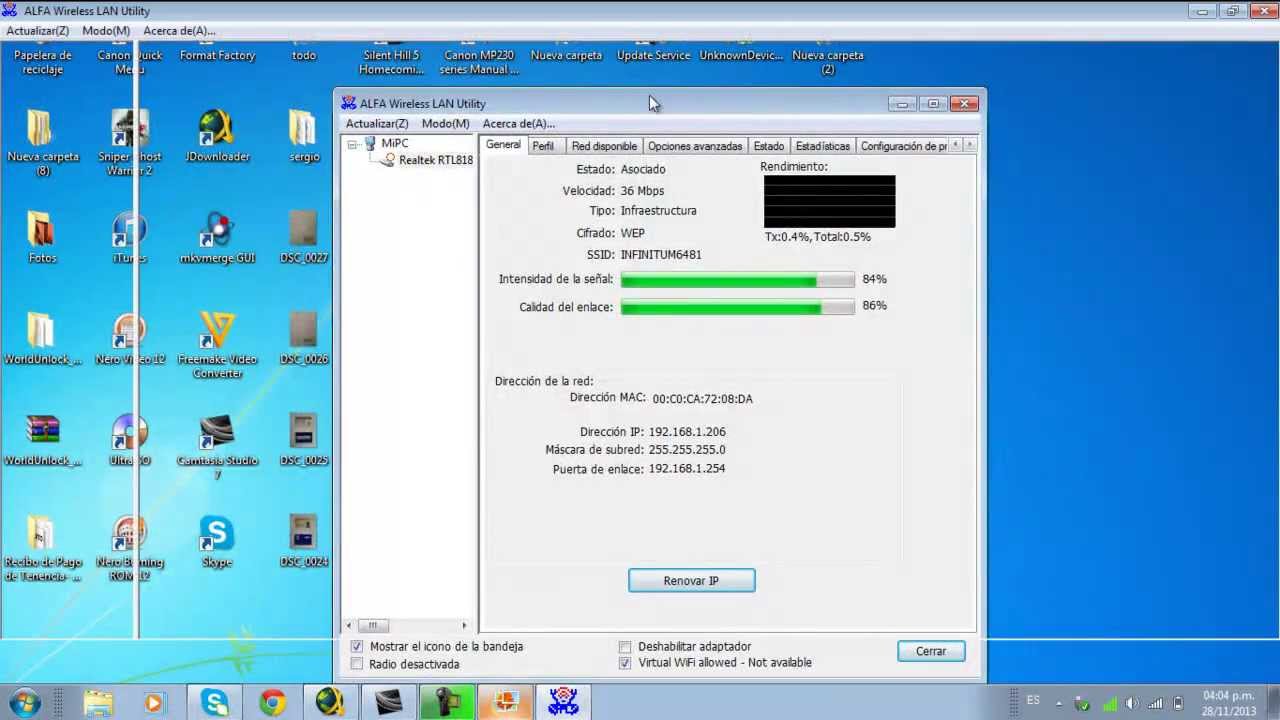Enable the Radio desactivada checkbox
Screen dimensions: 1280x720
357,664
